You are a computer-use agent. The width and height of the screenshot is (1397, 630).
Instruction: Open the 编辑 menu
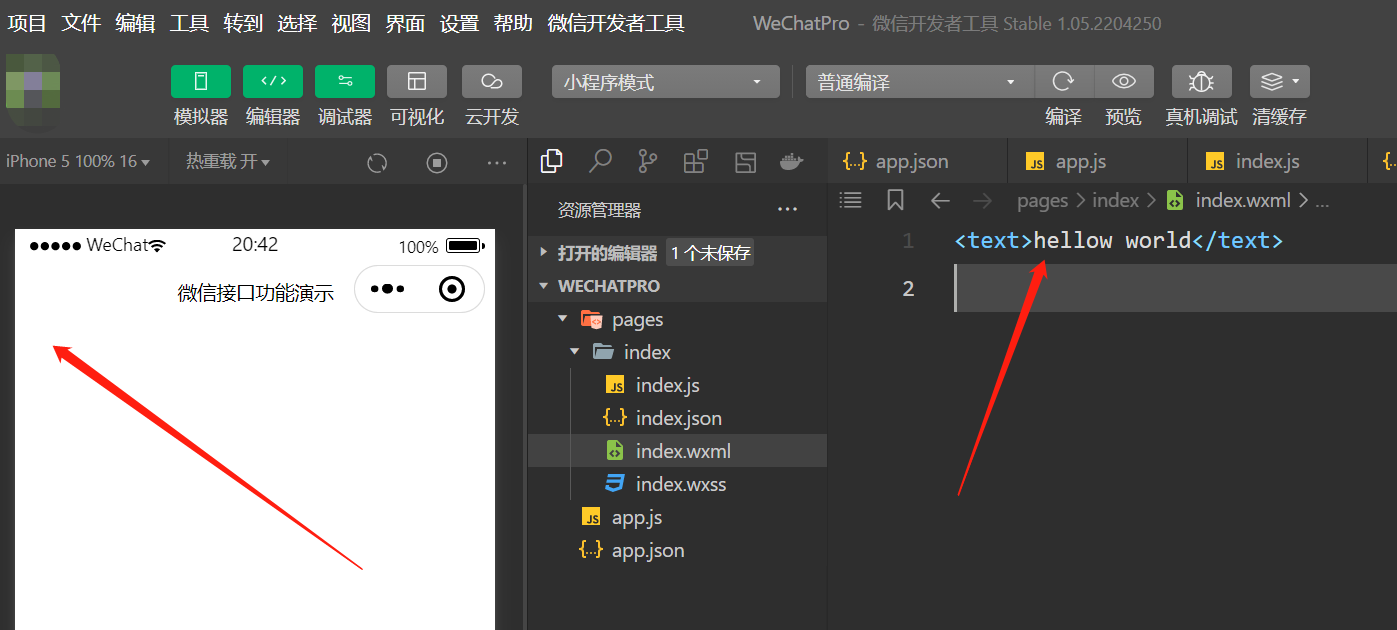[135, 23]
